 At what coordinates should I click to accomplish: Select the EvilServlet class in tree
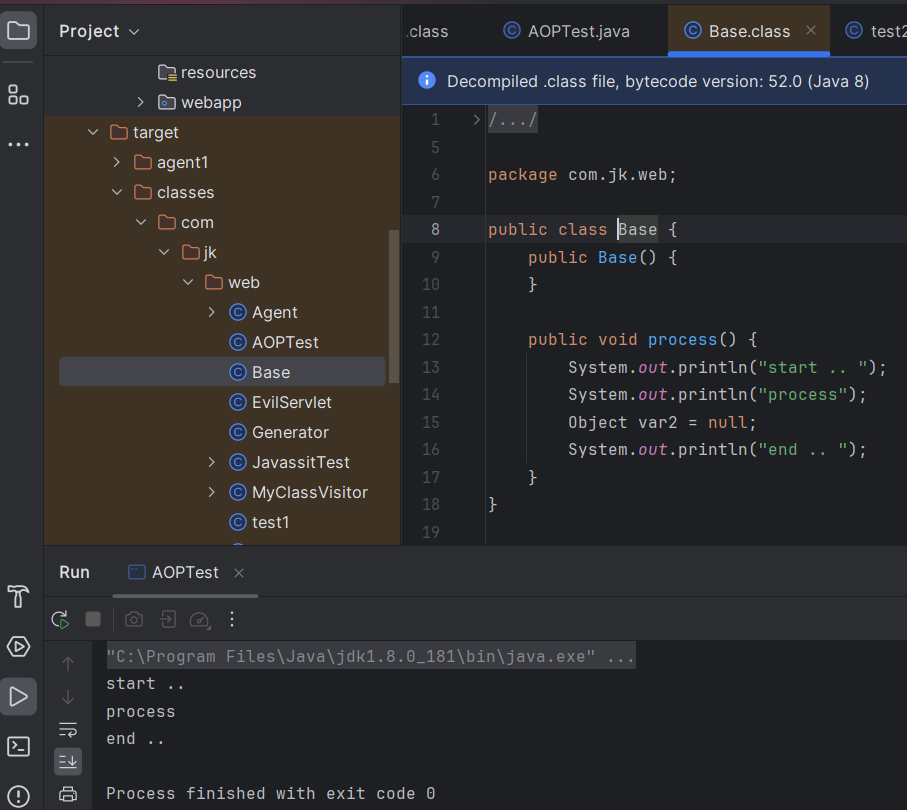(280, 402)
